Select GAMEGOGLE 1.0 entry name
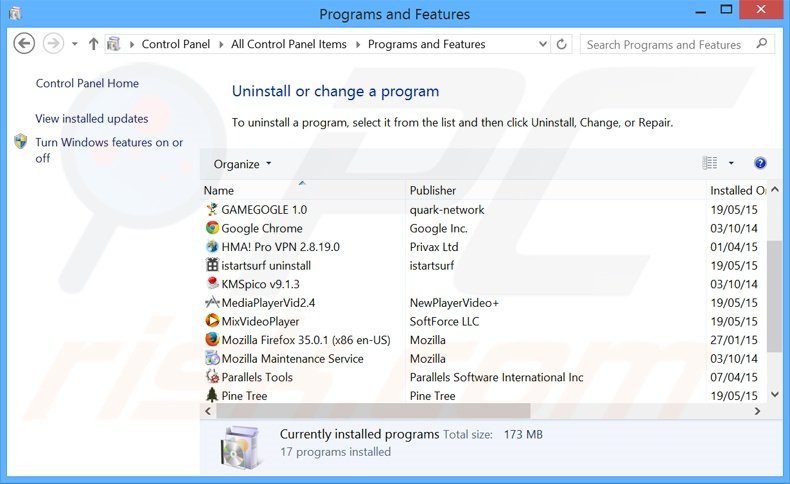The width and height of the screenshot is (790, 484). point(264,210)
